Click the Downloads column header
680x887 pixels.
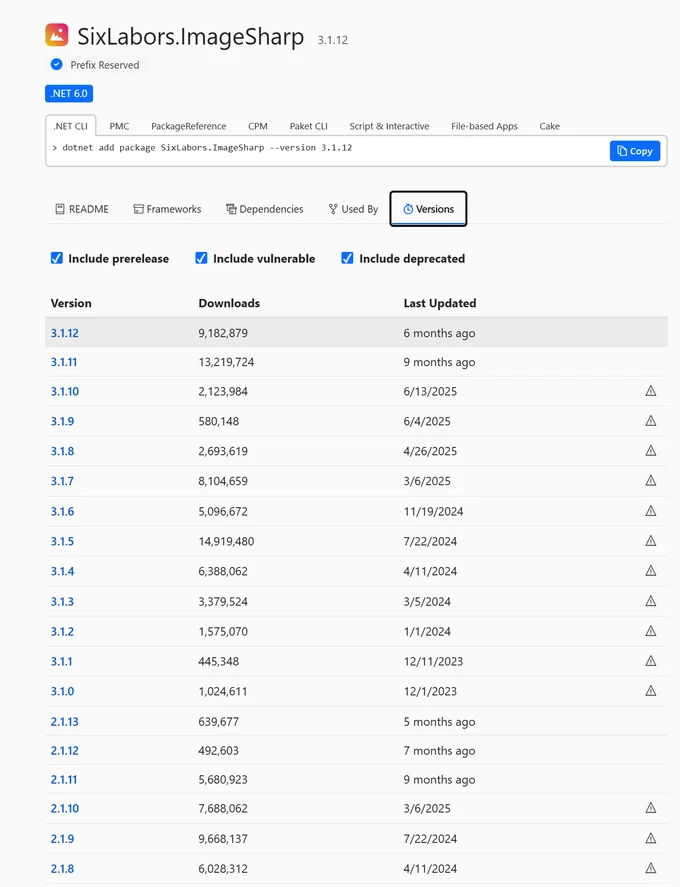pyautogui.click(x=229, y=303)
